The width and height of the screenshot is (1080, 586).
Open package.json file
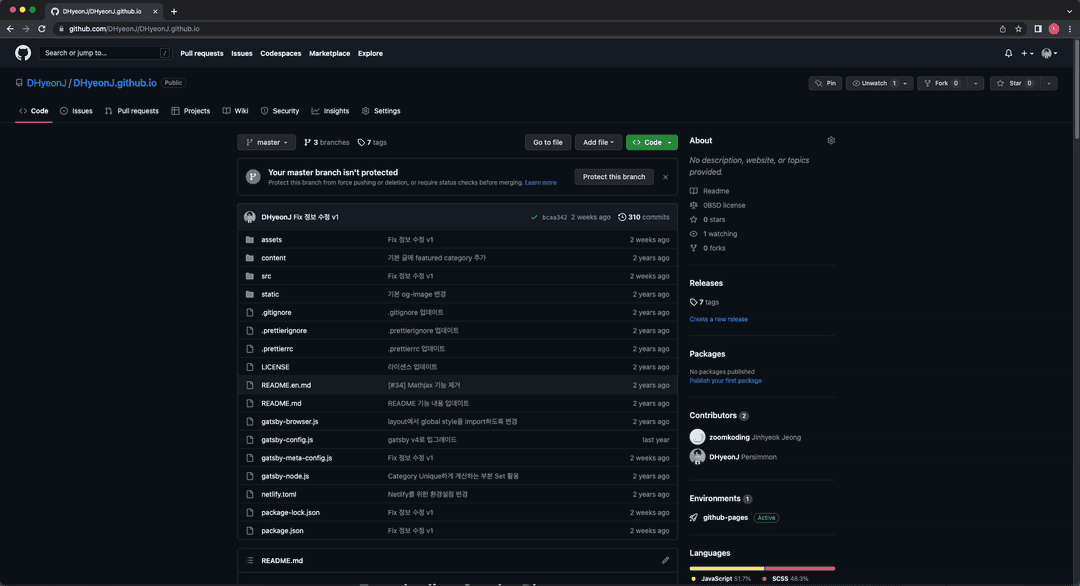[x=282, y=531]
